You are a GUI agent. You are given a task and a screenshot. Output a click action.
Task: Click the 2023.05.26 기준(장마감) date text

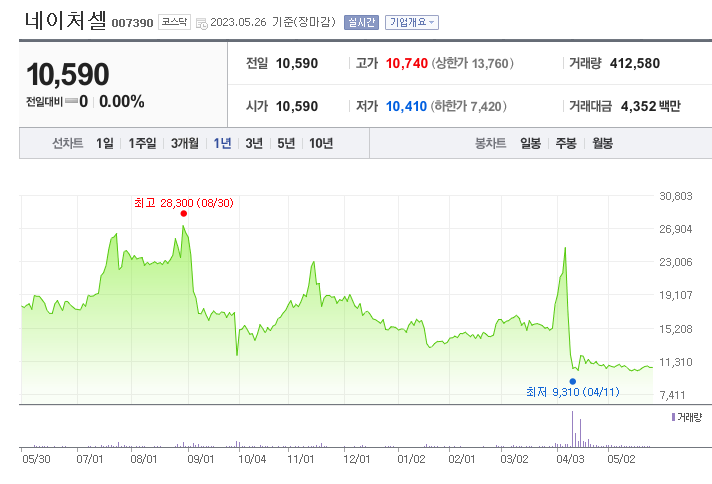pos(272,22)
